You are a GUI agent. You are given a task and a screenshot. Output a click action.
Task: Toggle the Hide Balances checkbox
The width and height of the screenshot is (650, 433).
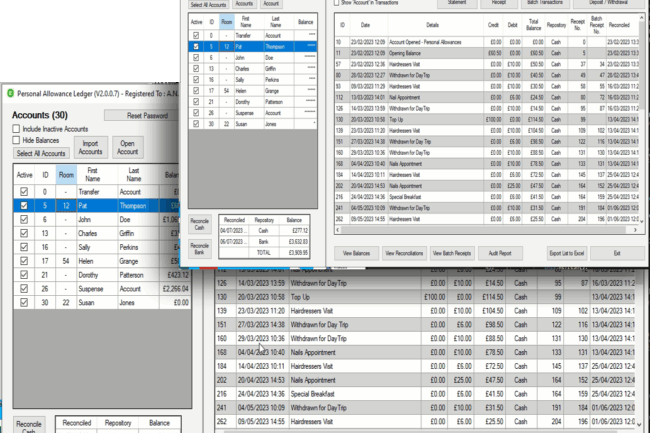coord(15,141)
